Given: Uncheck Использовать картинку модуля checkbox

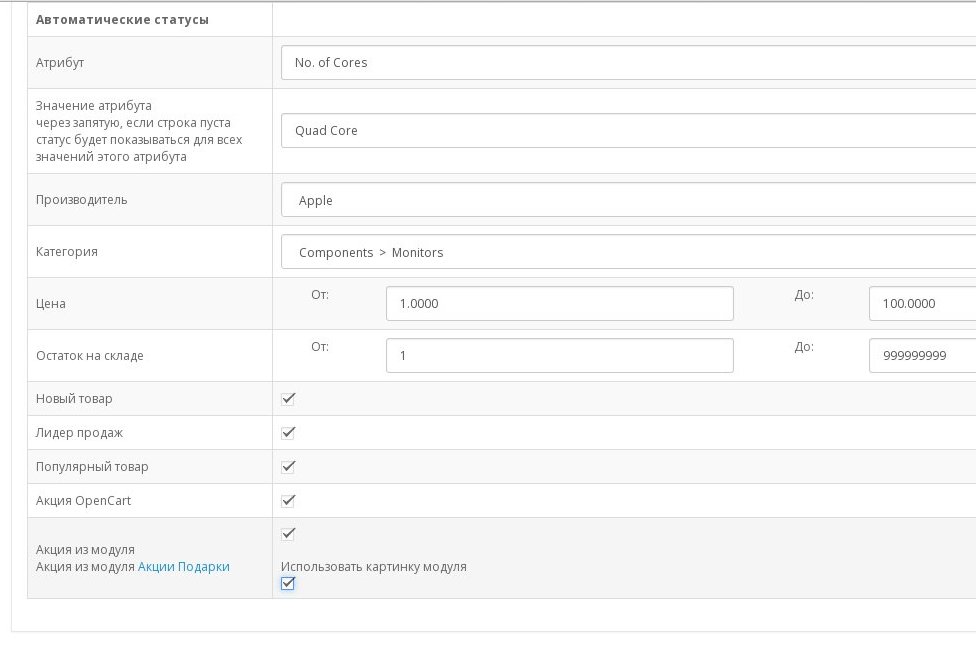Looking at the screenshot, I should click(288, 583).
